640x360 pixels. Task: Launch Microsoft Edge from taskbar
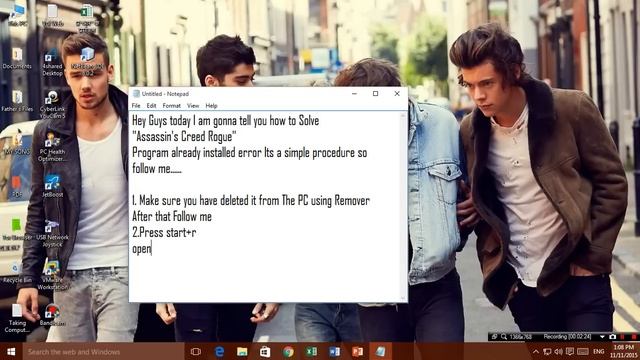219,351
